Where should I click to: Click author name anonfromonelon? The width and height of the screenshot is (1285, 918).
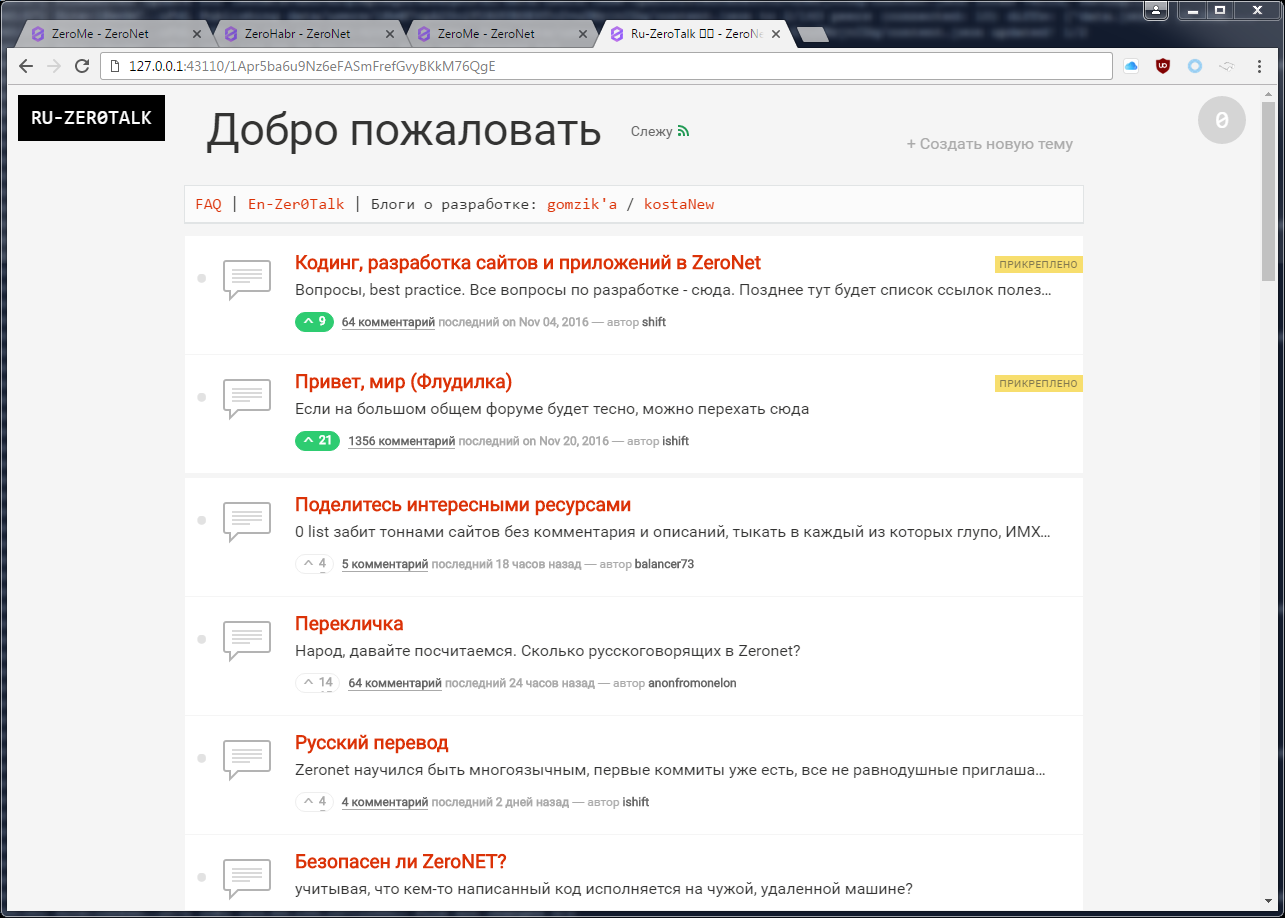pos(692,683)
